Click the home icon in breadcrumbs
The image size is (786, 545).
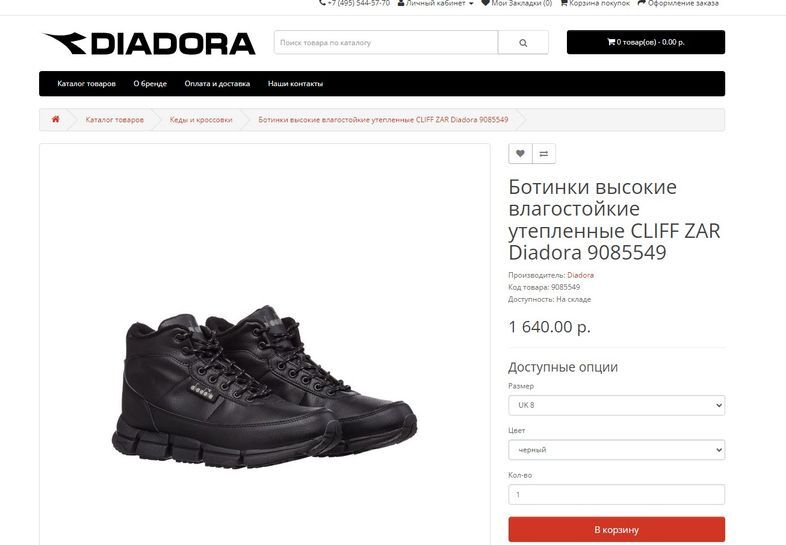coord(56,119)
